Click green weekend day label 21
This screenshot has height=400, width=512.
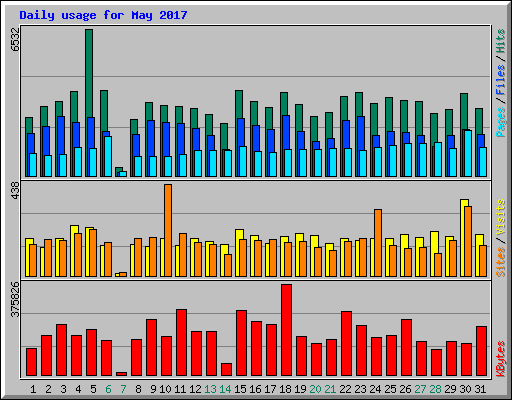[330, 389]
